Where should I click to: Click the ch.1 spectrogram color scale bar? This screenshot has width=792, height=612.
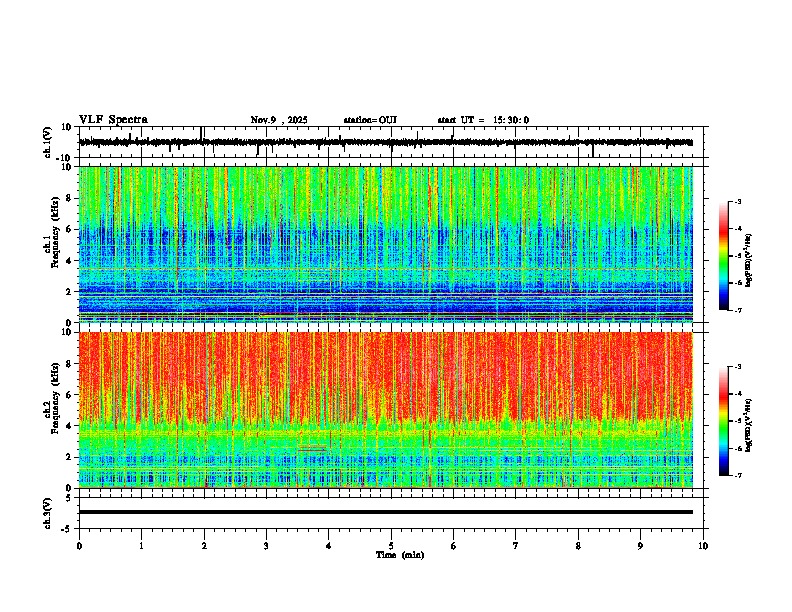723,256
